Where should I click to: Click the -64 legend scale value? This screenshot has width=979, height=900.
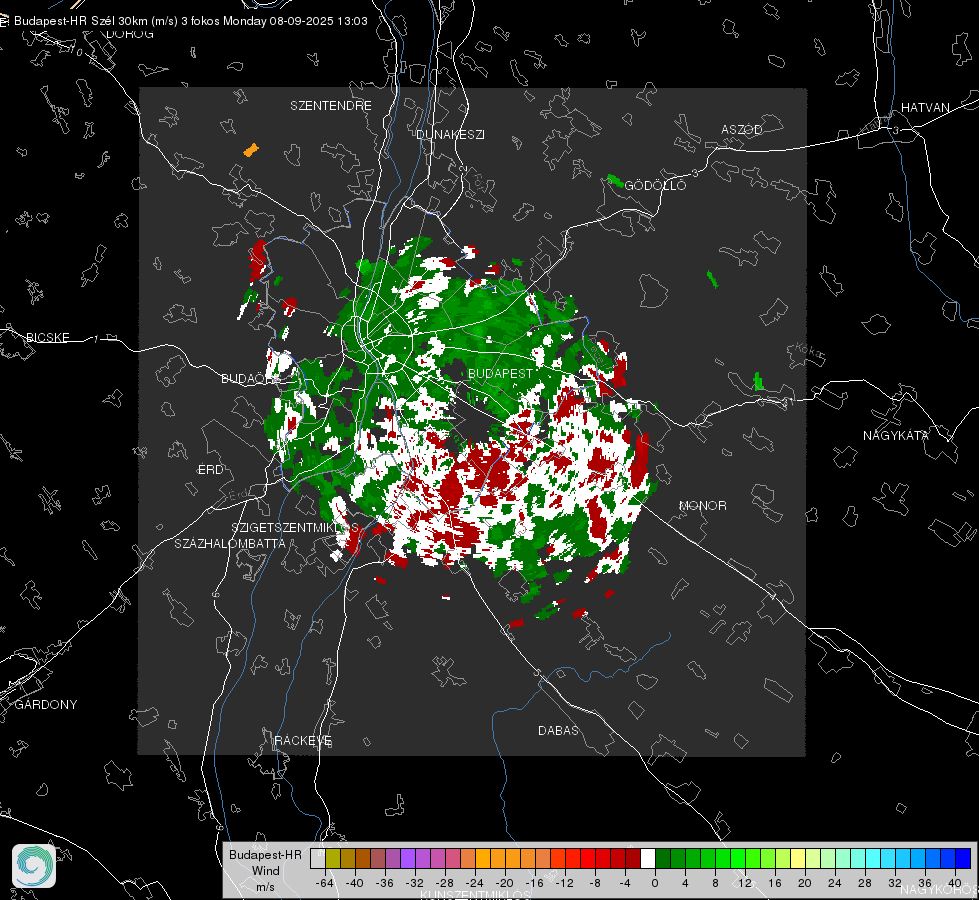(x=325, y=883)
